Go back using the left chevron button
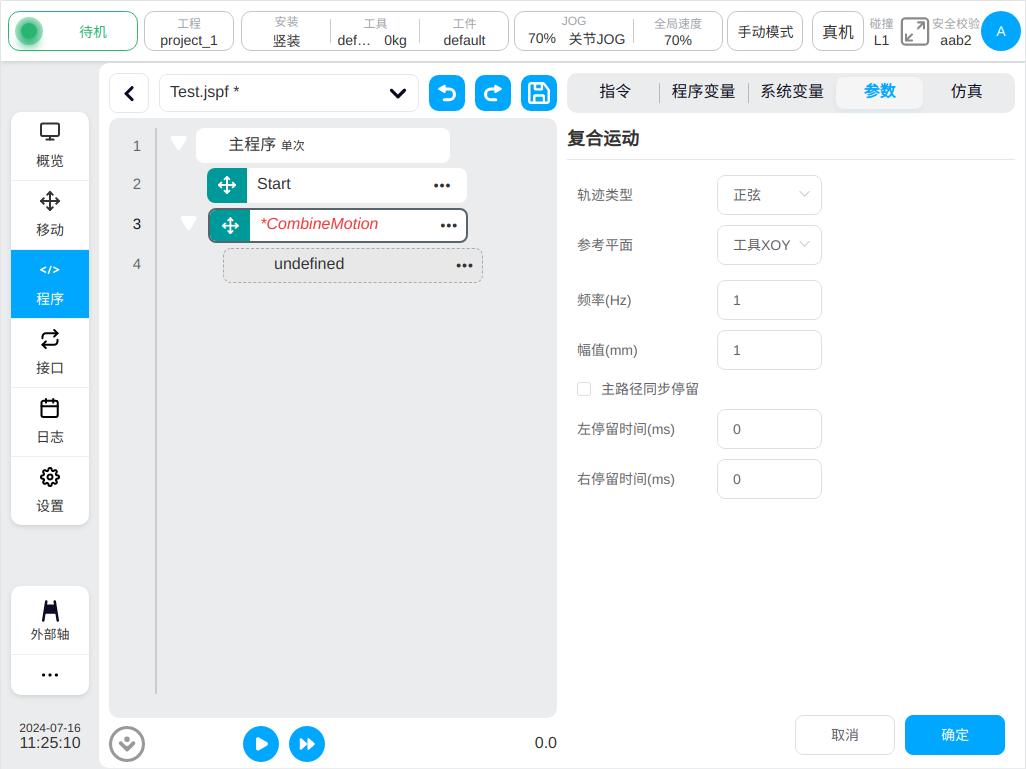The height and width of the screenshot is (769, 1026). [129, 93]
